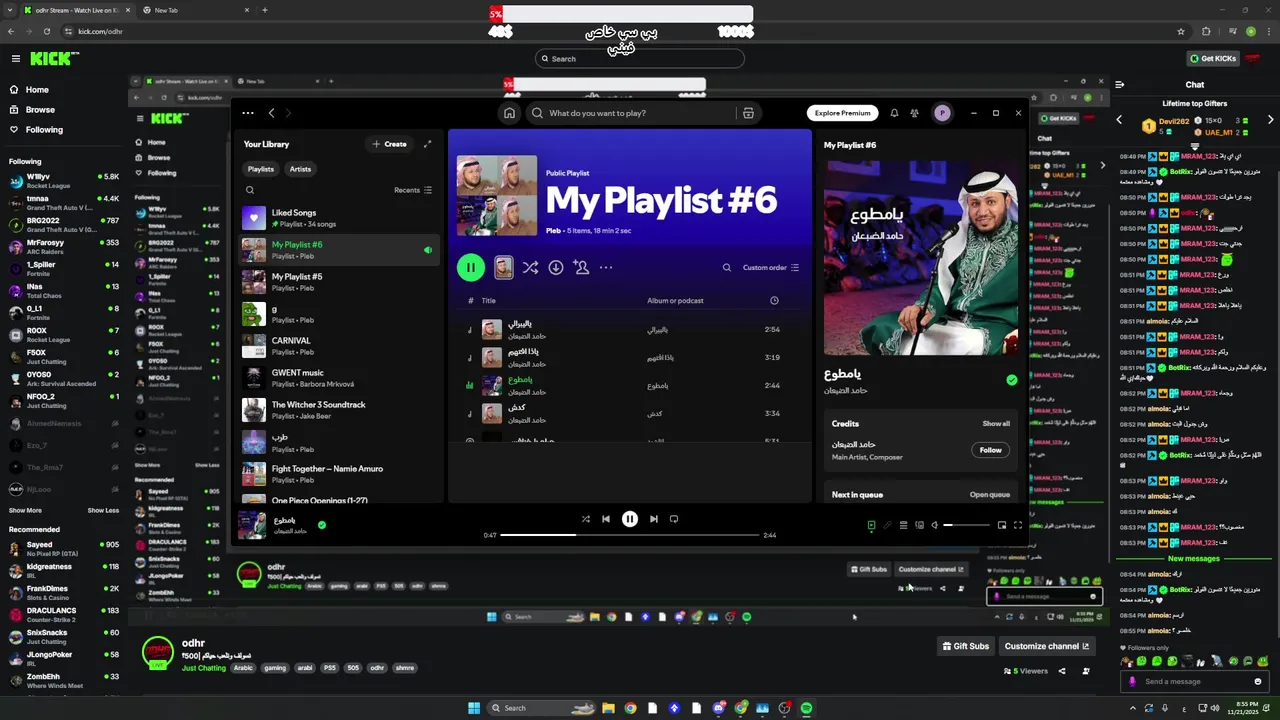
Task: Click Show Less under Following
Action: (103, 510)
